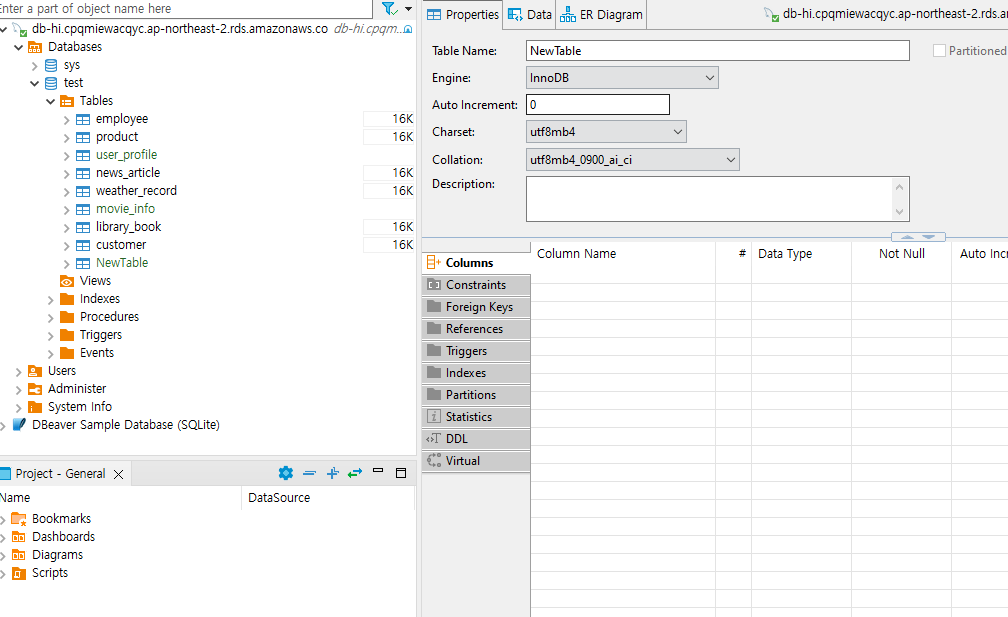The height and width of the screenshot is (617, 1008).
Task: Click the news_article table icon
Action: pos(83,174)
